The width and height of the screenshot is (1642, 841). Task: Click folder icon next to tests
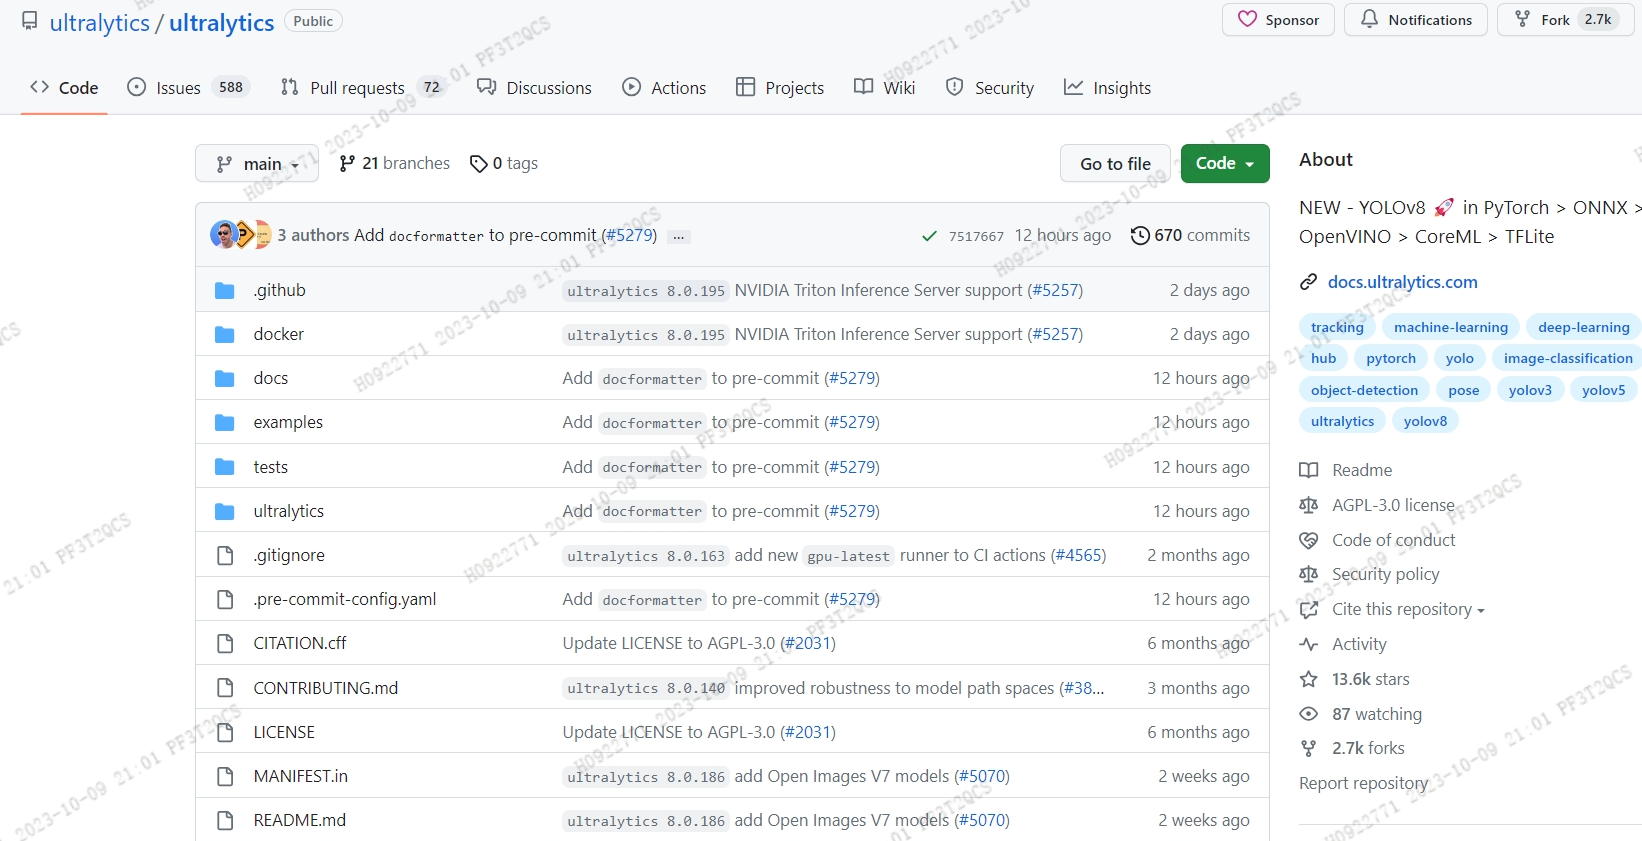(x=225, y=467)
